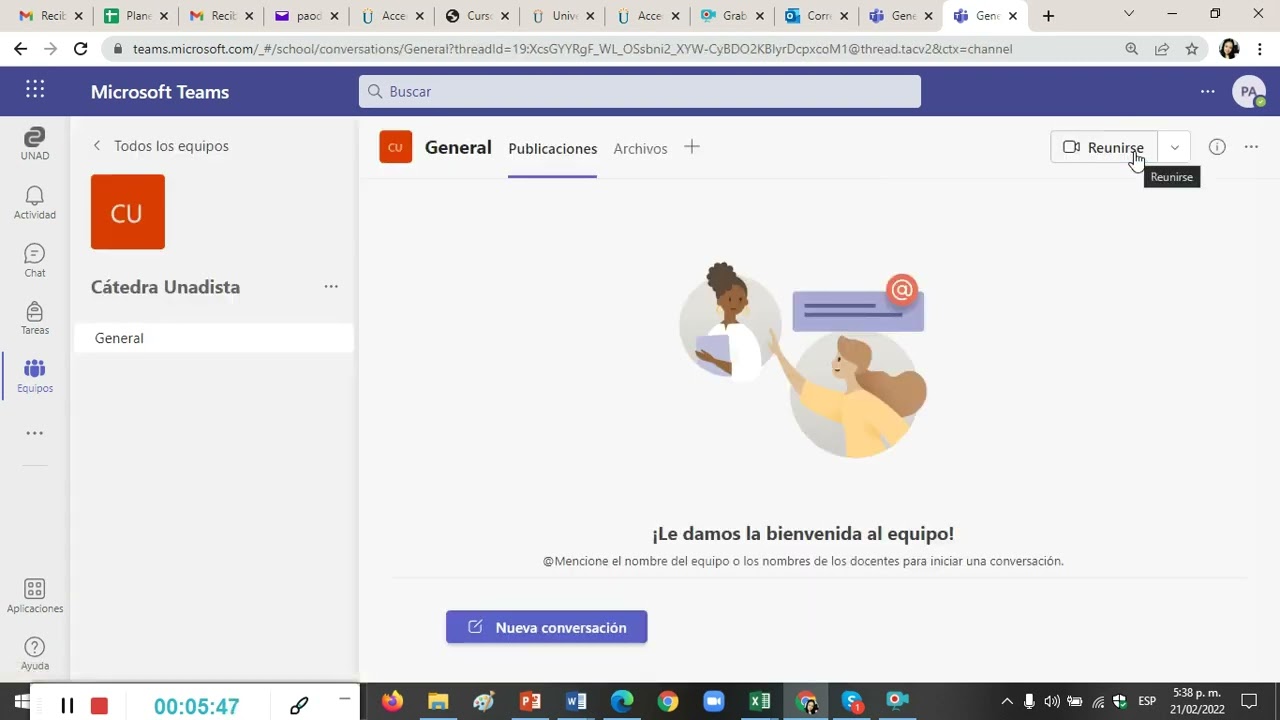This screenshot has width=1280, height=720.
Task: Open File Explorer from taskbar
Action: pos(438,701)
